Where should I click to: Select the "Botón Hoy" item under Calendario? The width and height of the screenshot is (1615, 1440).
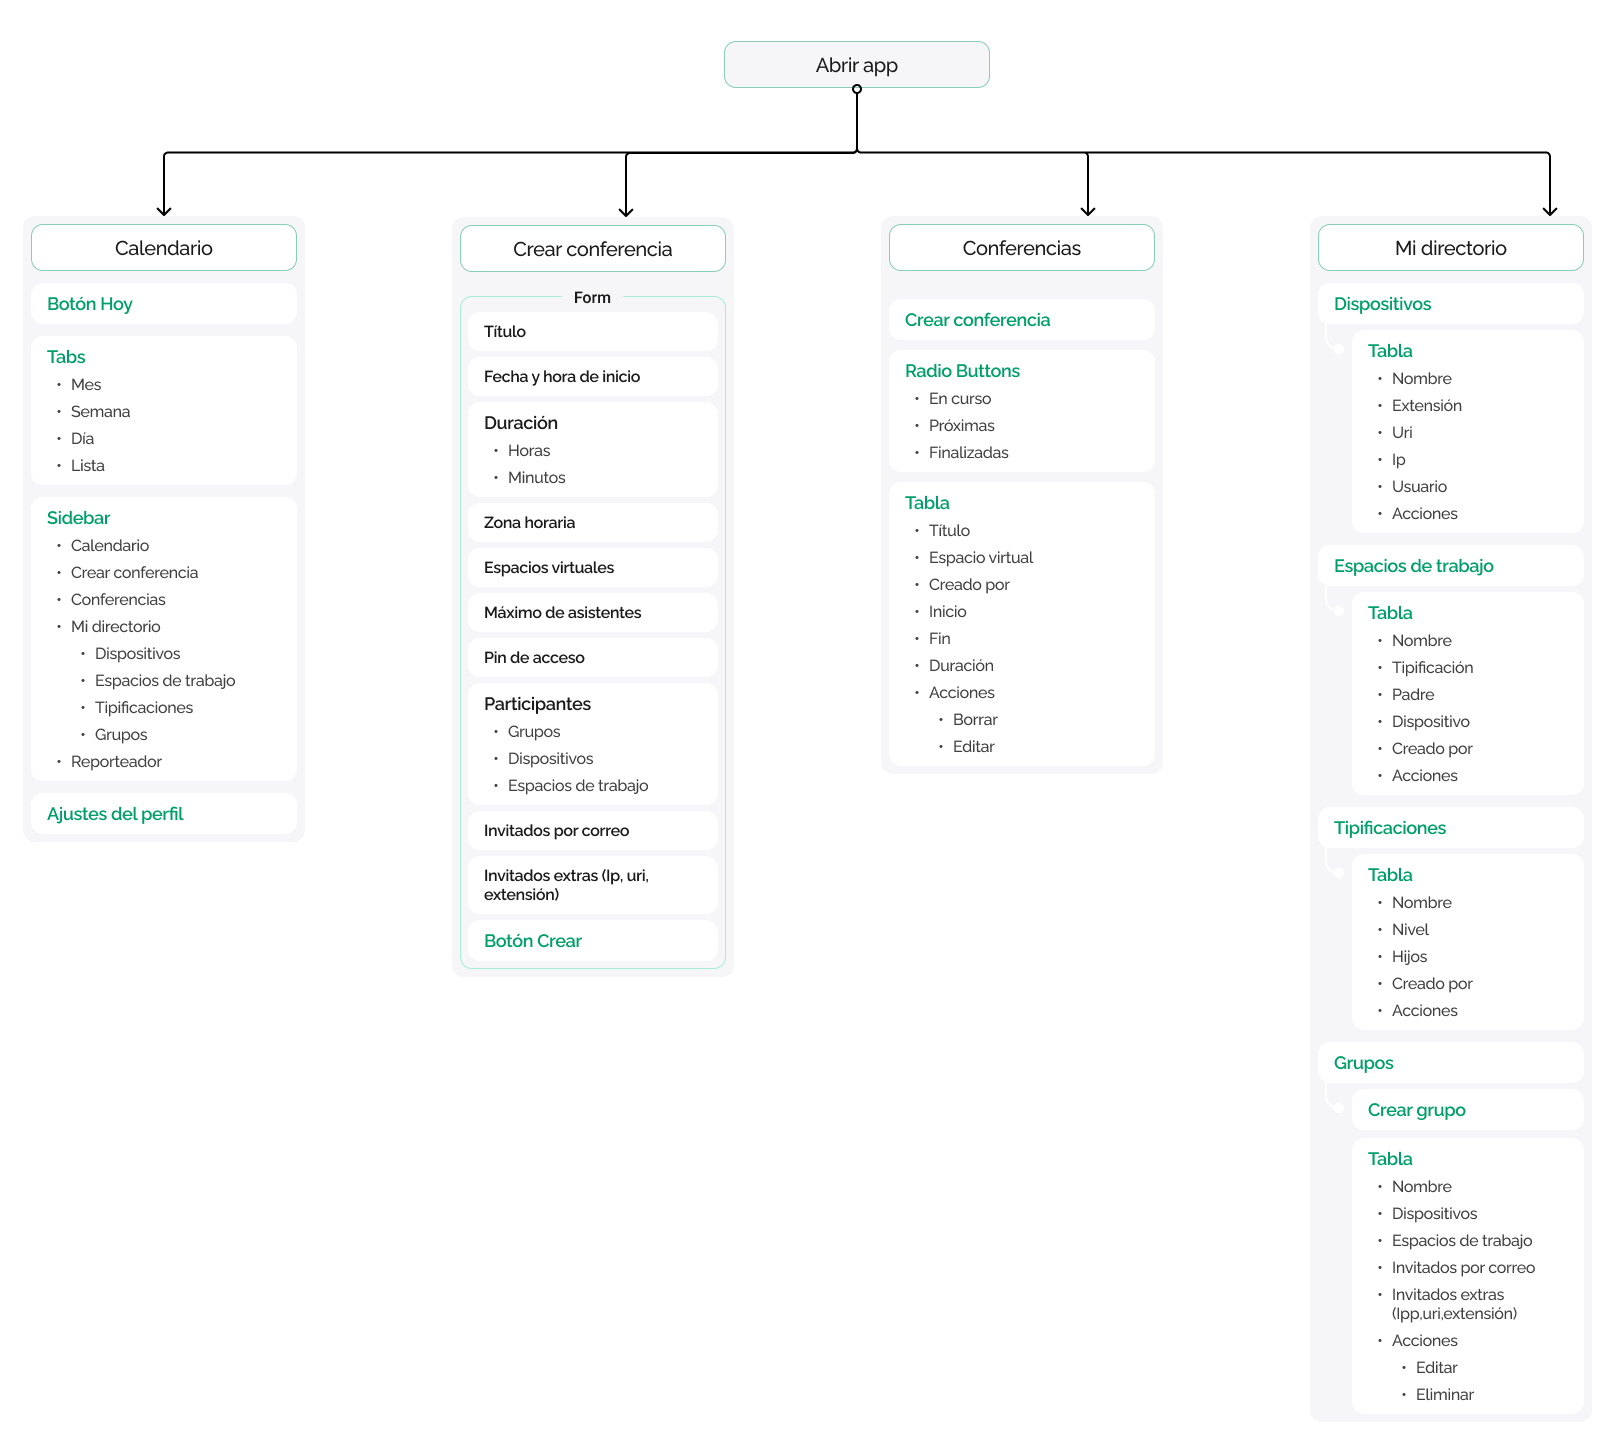90,304
